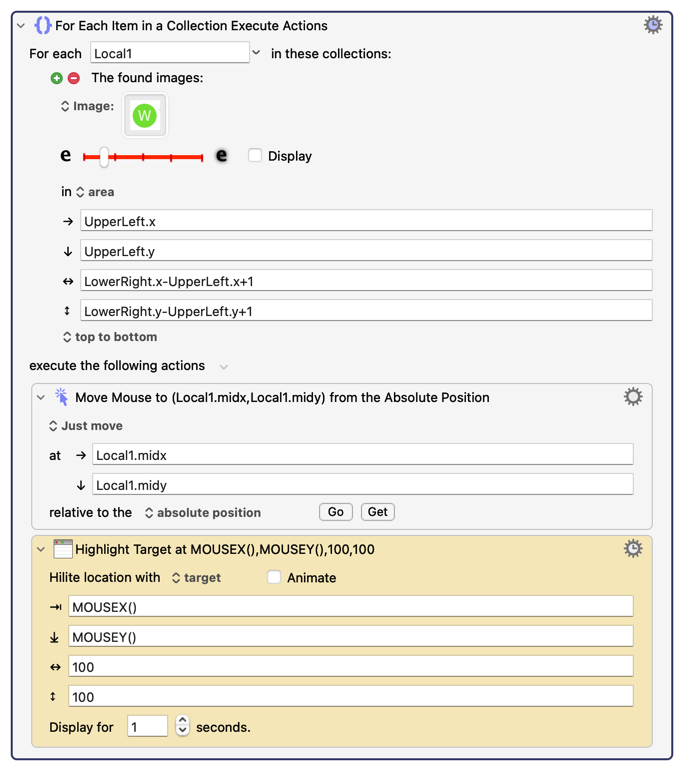Click the image fuzziness slider handle
The height and width of the screenshot is (774, 684).
[x=103, y=156]
